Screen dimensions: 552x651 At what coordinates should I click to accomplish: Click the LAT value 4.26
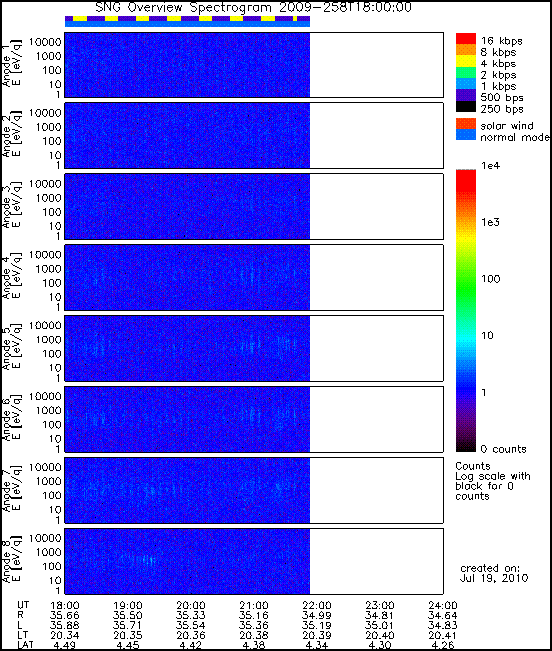coord(443,646)
